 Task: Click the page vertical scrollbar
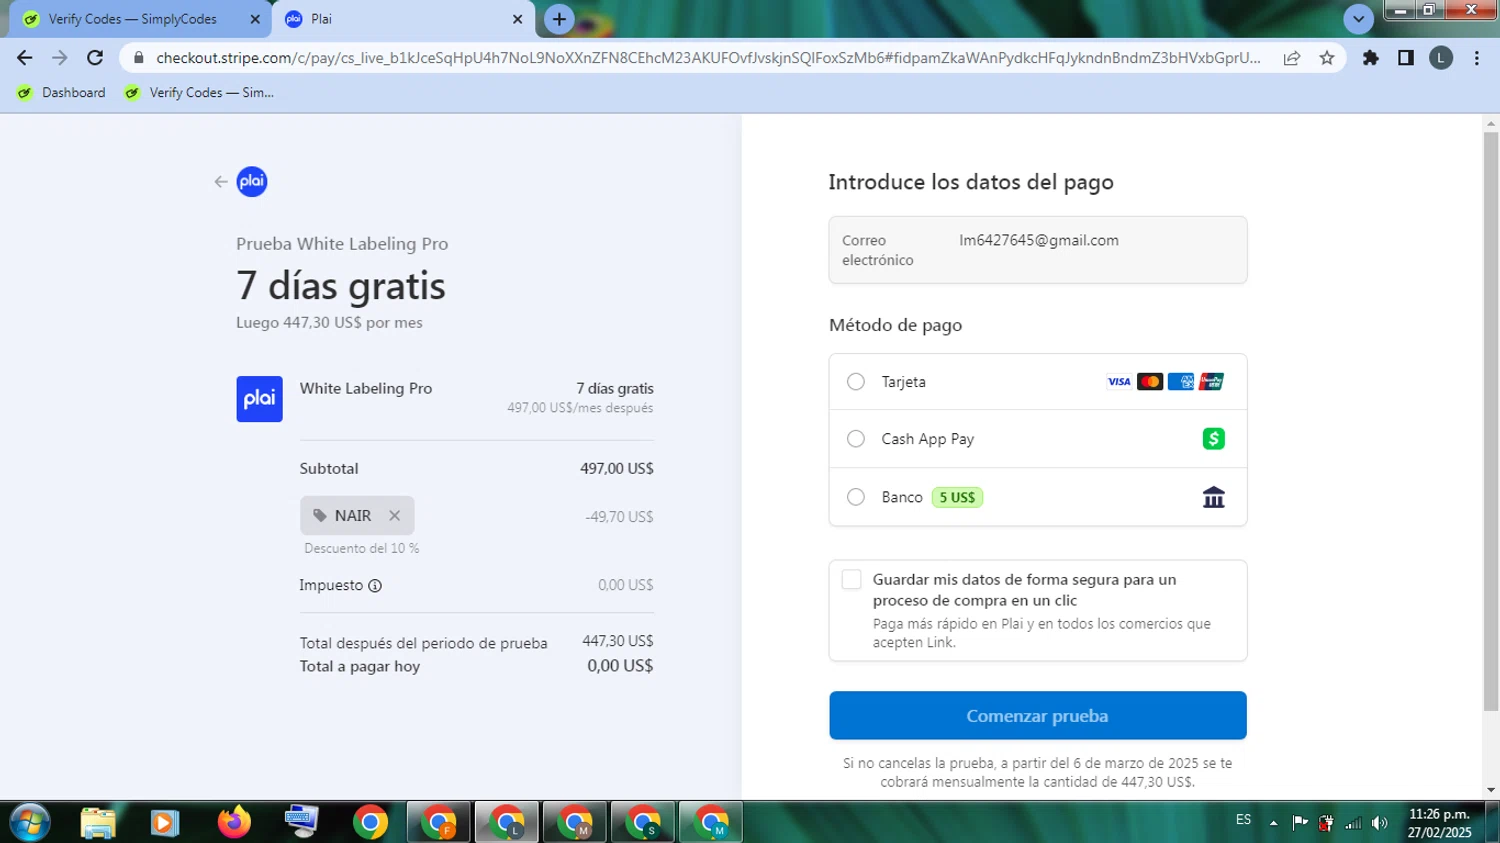[1491, 420]
